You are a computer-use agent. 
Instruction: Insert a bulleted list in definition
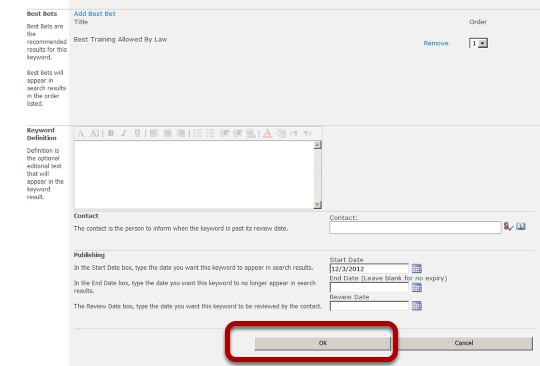(210, 133)
